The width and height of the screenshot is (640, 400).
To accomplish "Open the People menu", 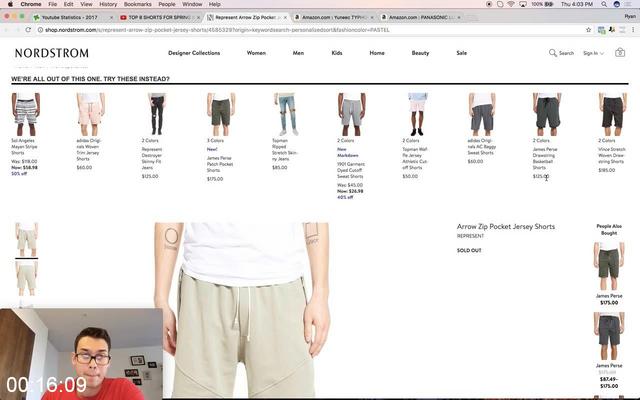I will tap(167, 4).
